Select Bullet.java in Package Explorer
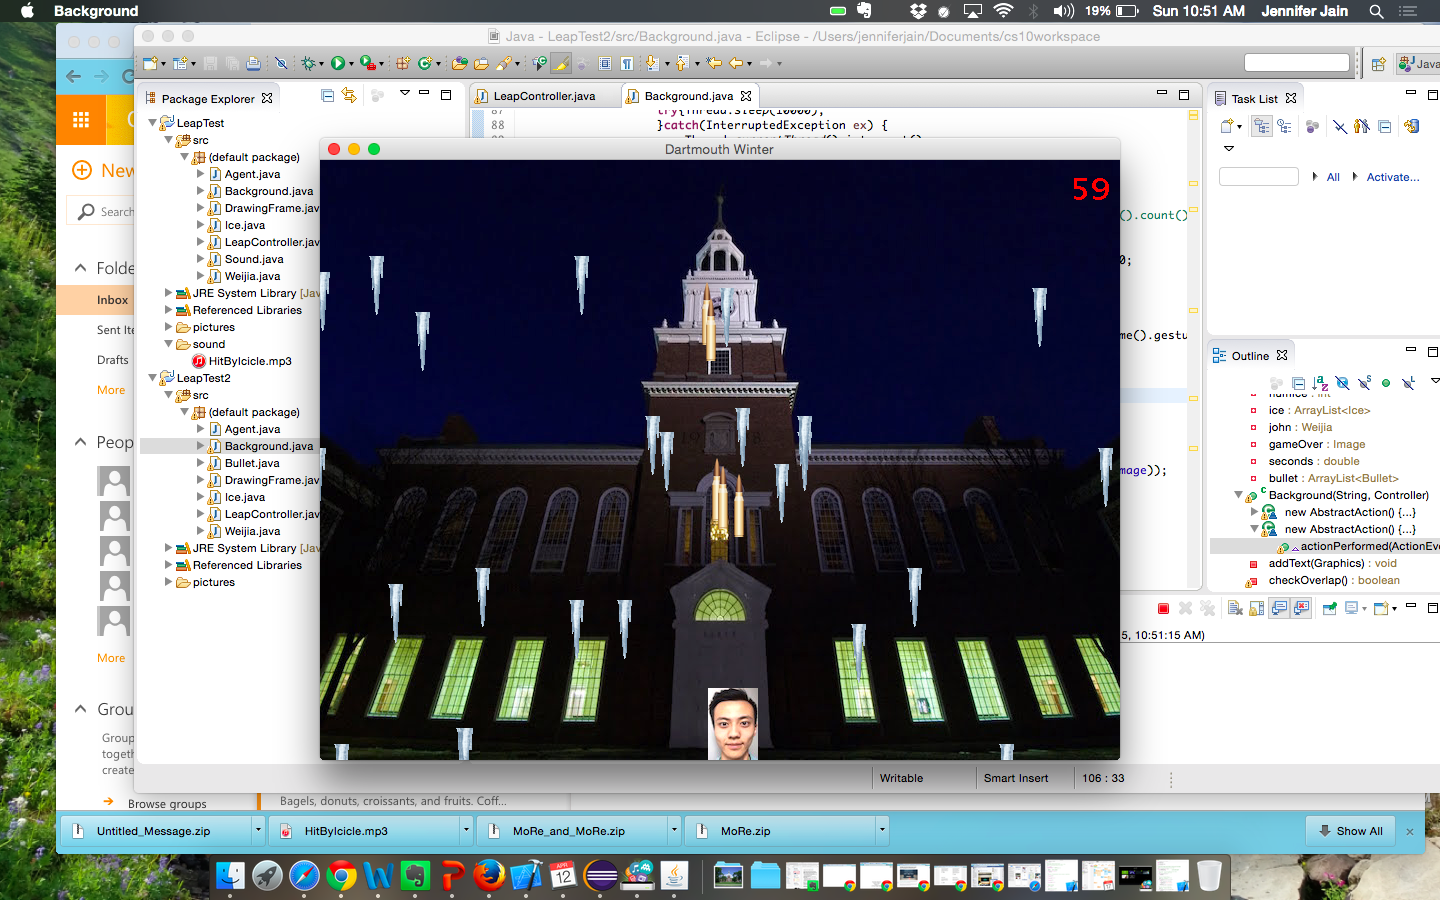Screen dimensions: 1440x900 pyautogui.click(x=252, y=463)
